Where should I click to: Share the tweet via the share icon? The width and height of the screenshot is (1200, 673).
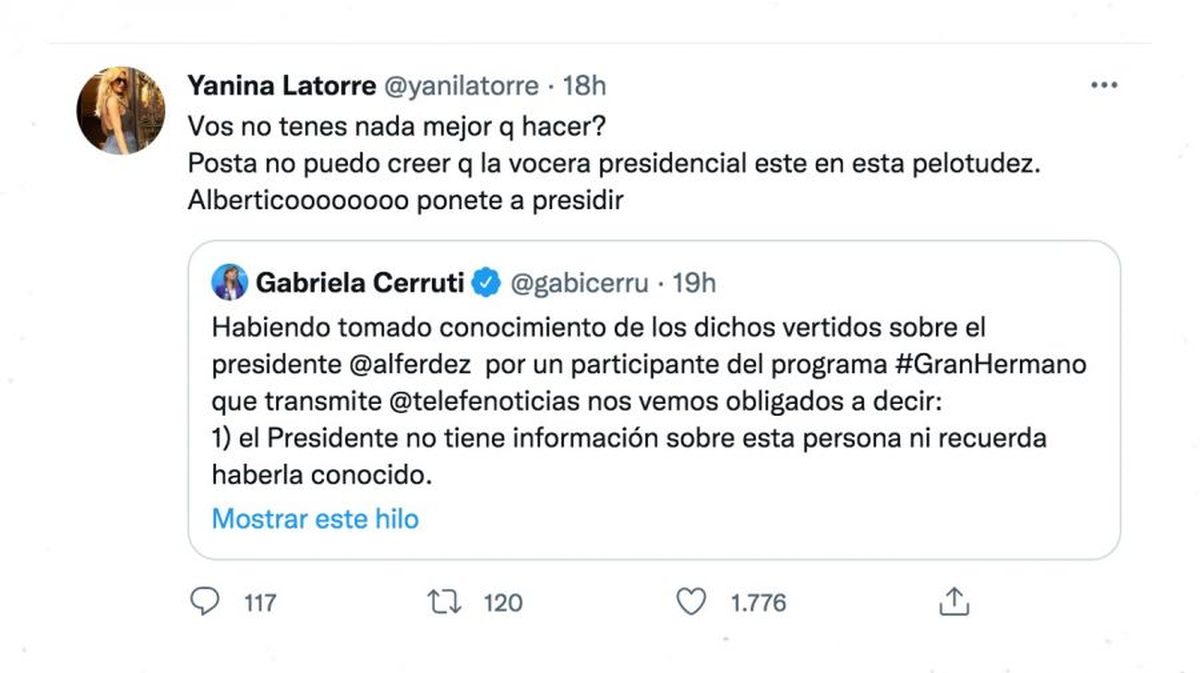click(x=954, y=602)
